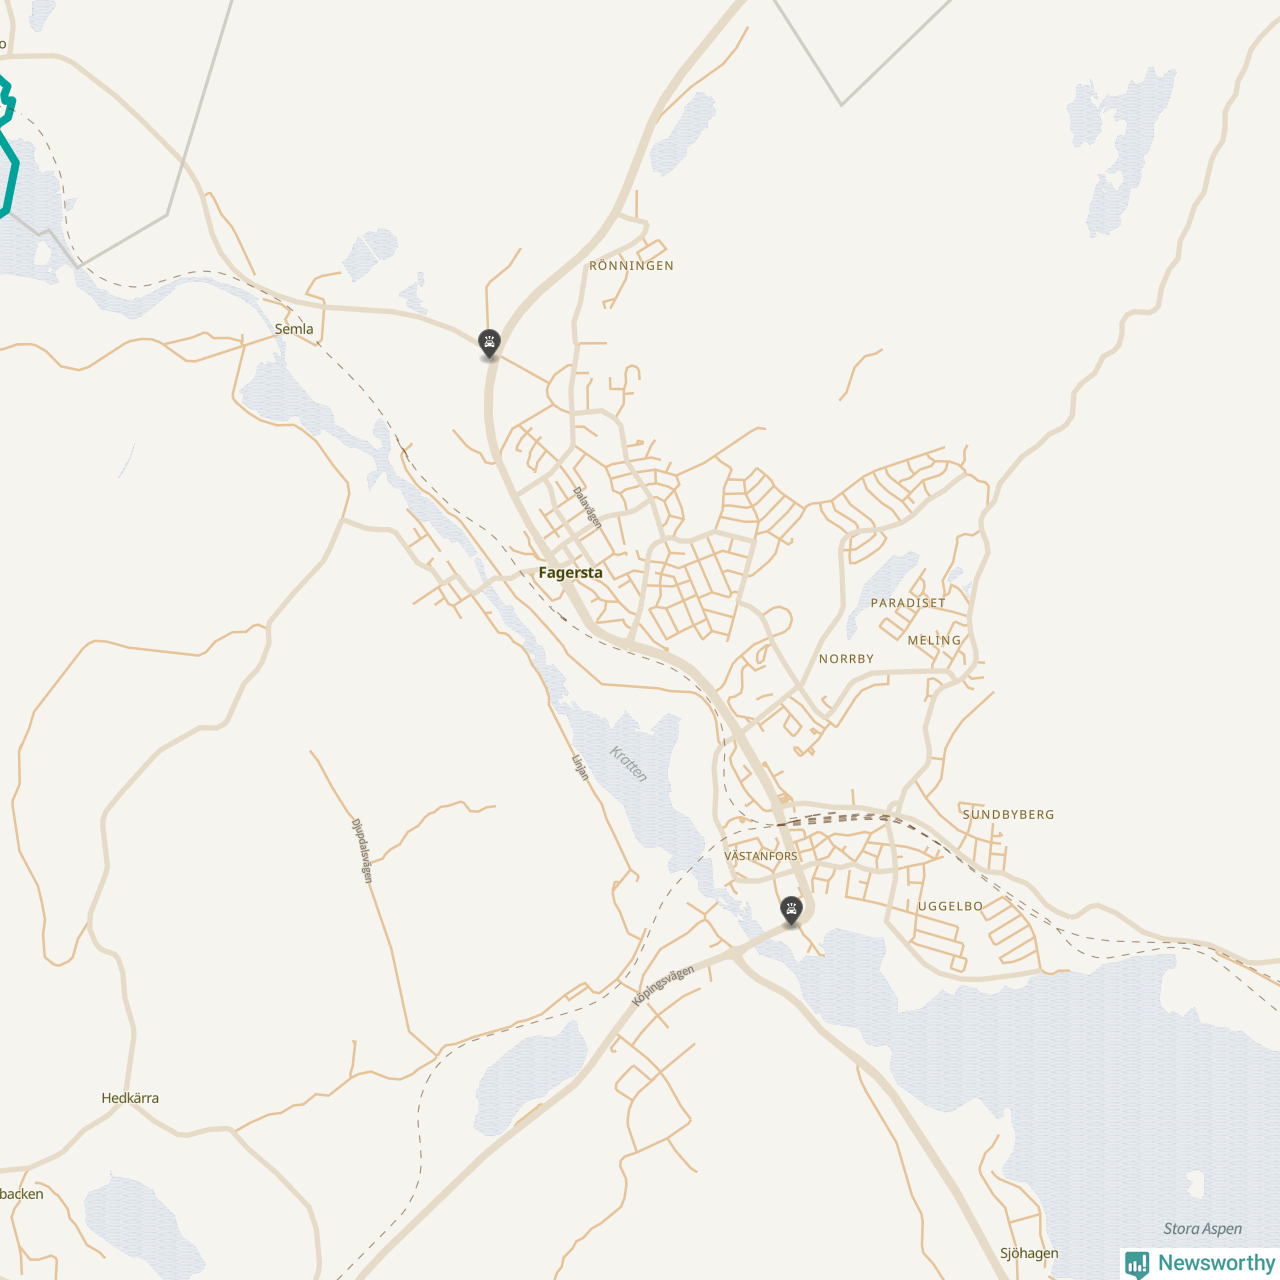Select the Köpingsvägen road label

[x=663, y=986]
